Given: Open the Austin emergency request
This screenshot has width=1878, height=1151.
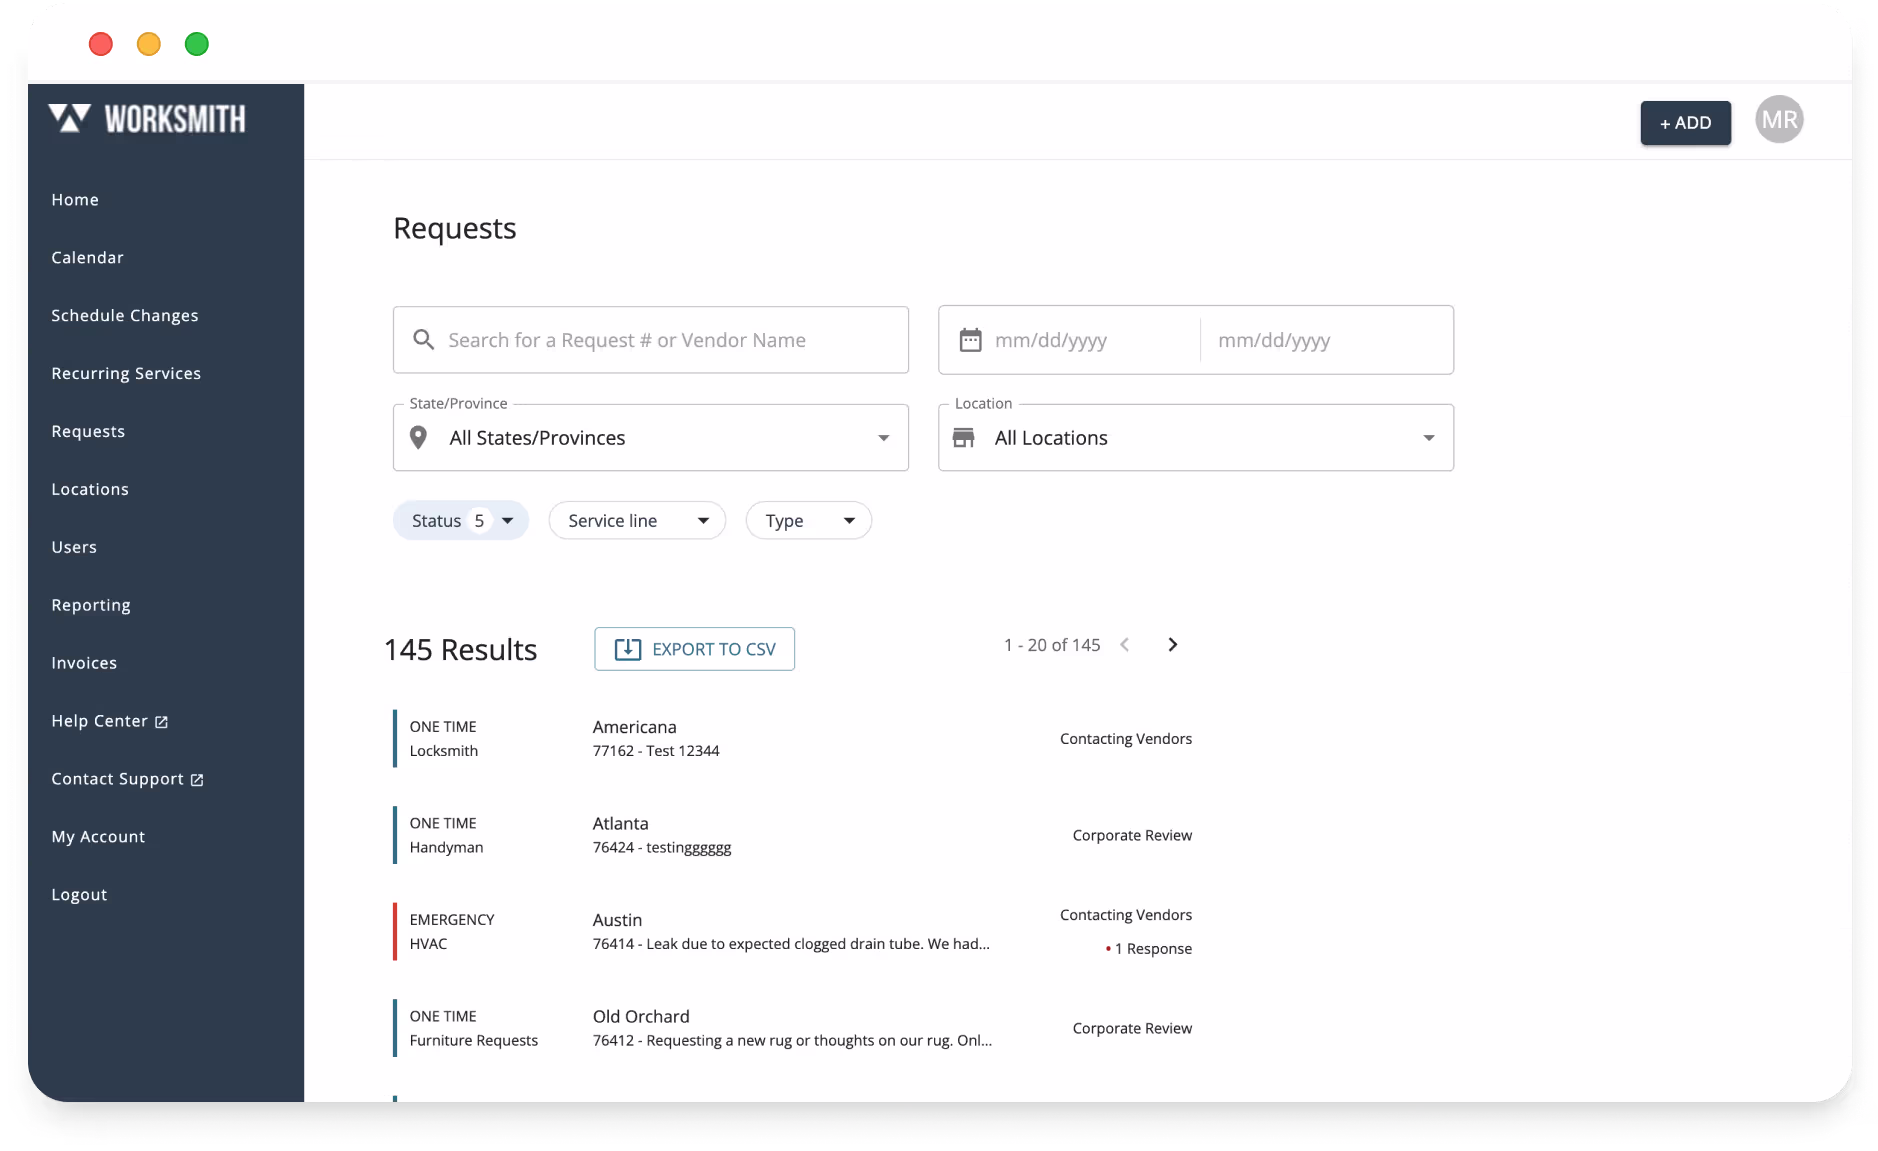Looking at the screenshot, I should coord(793,932).
